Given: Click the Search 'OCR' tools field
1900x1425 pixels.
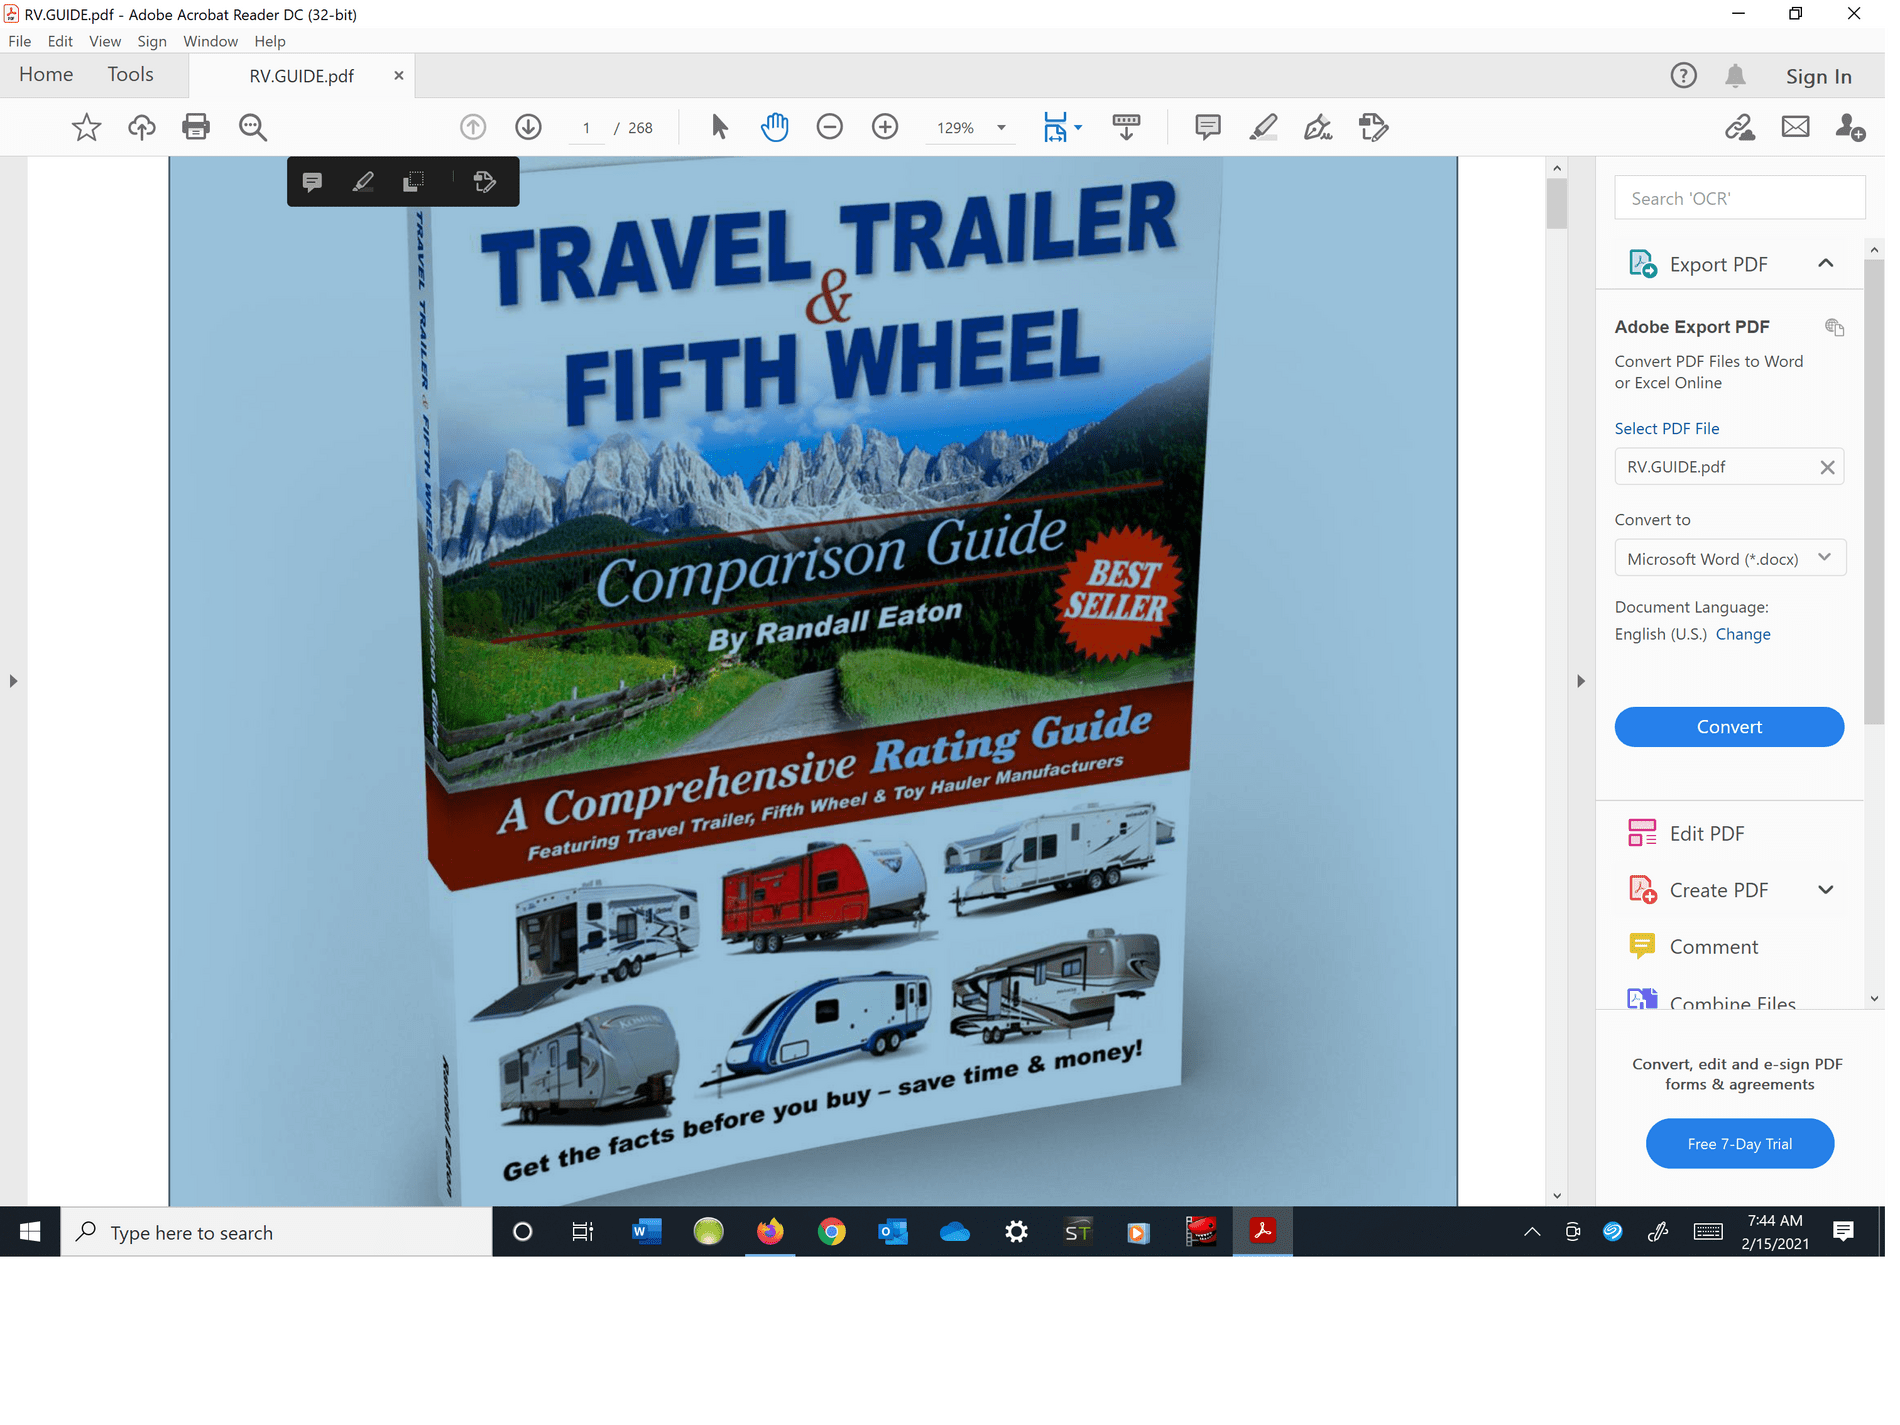Looking at the screenshot, I should point(1740,198).
